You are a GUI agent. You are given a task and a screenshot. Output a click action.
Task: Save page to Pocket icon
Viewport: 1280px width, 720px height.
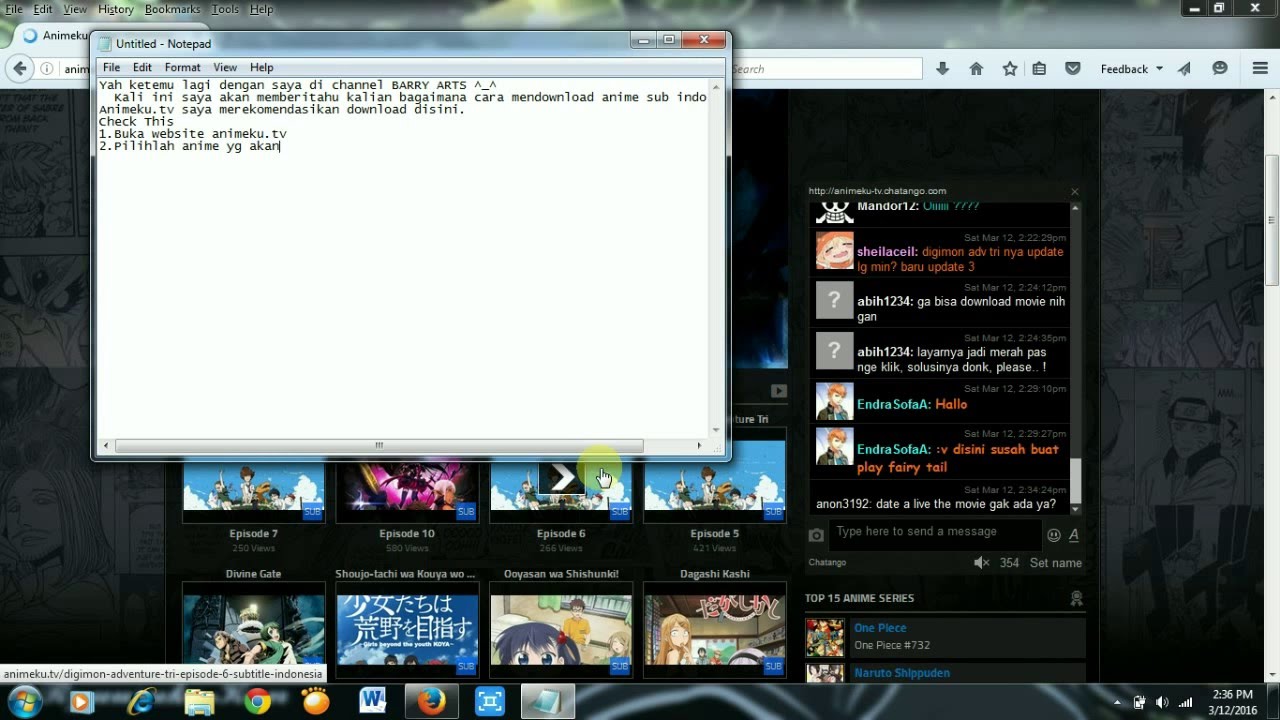[x=1073, y=69]
